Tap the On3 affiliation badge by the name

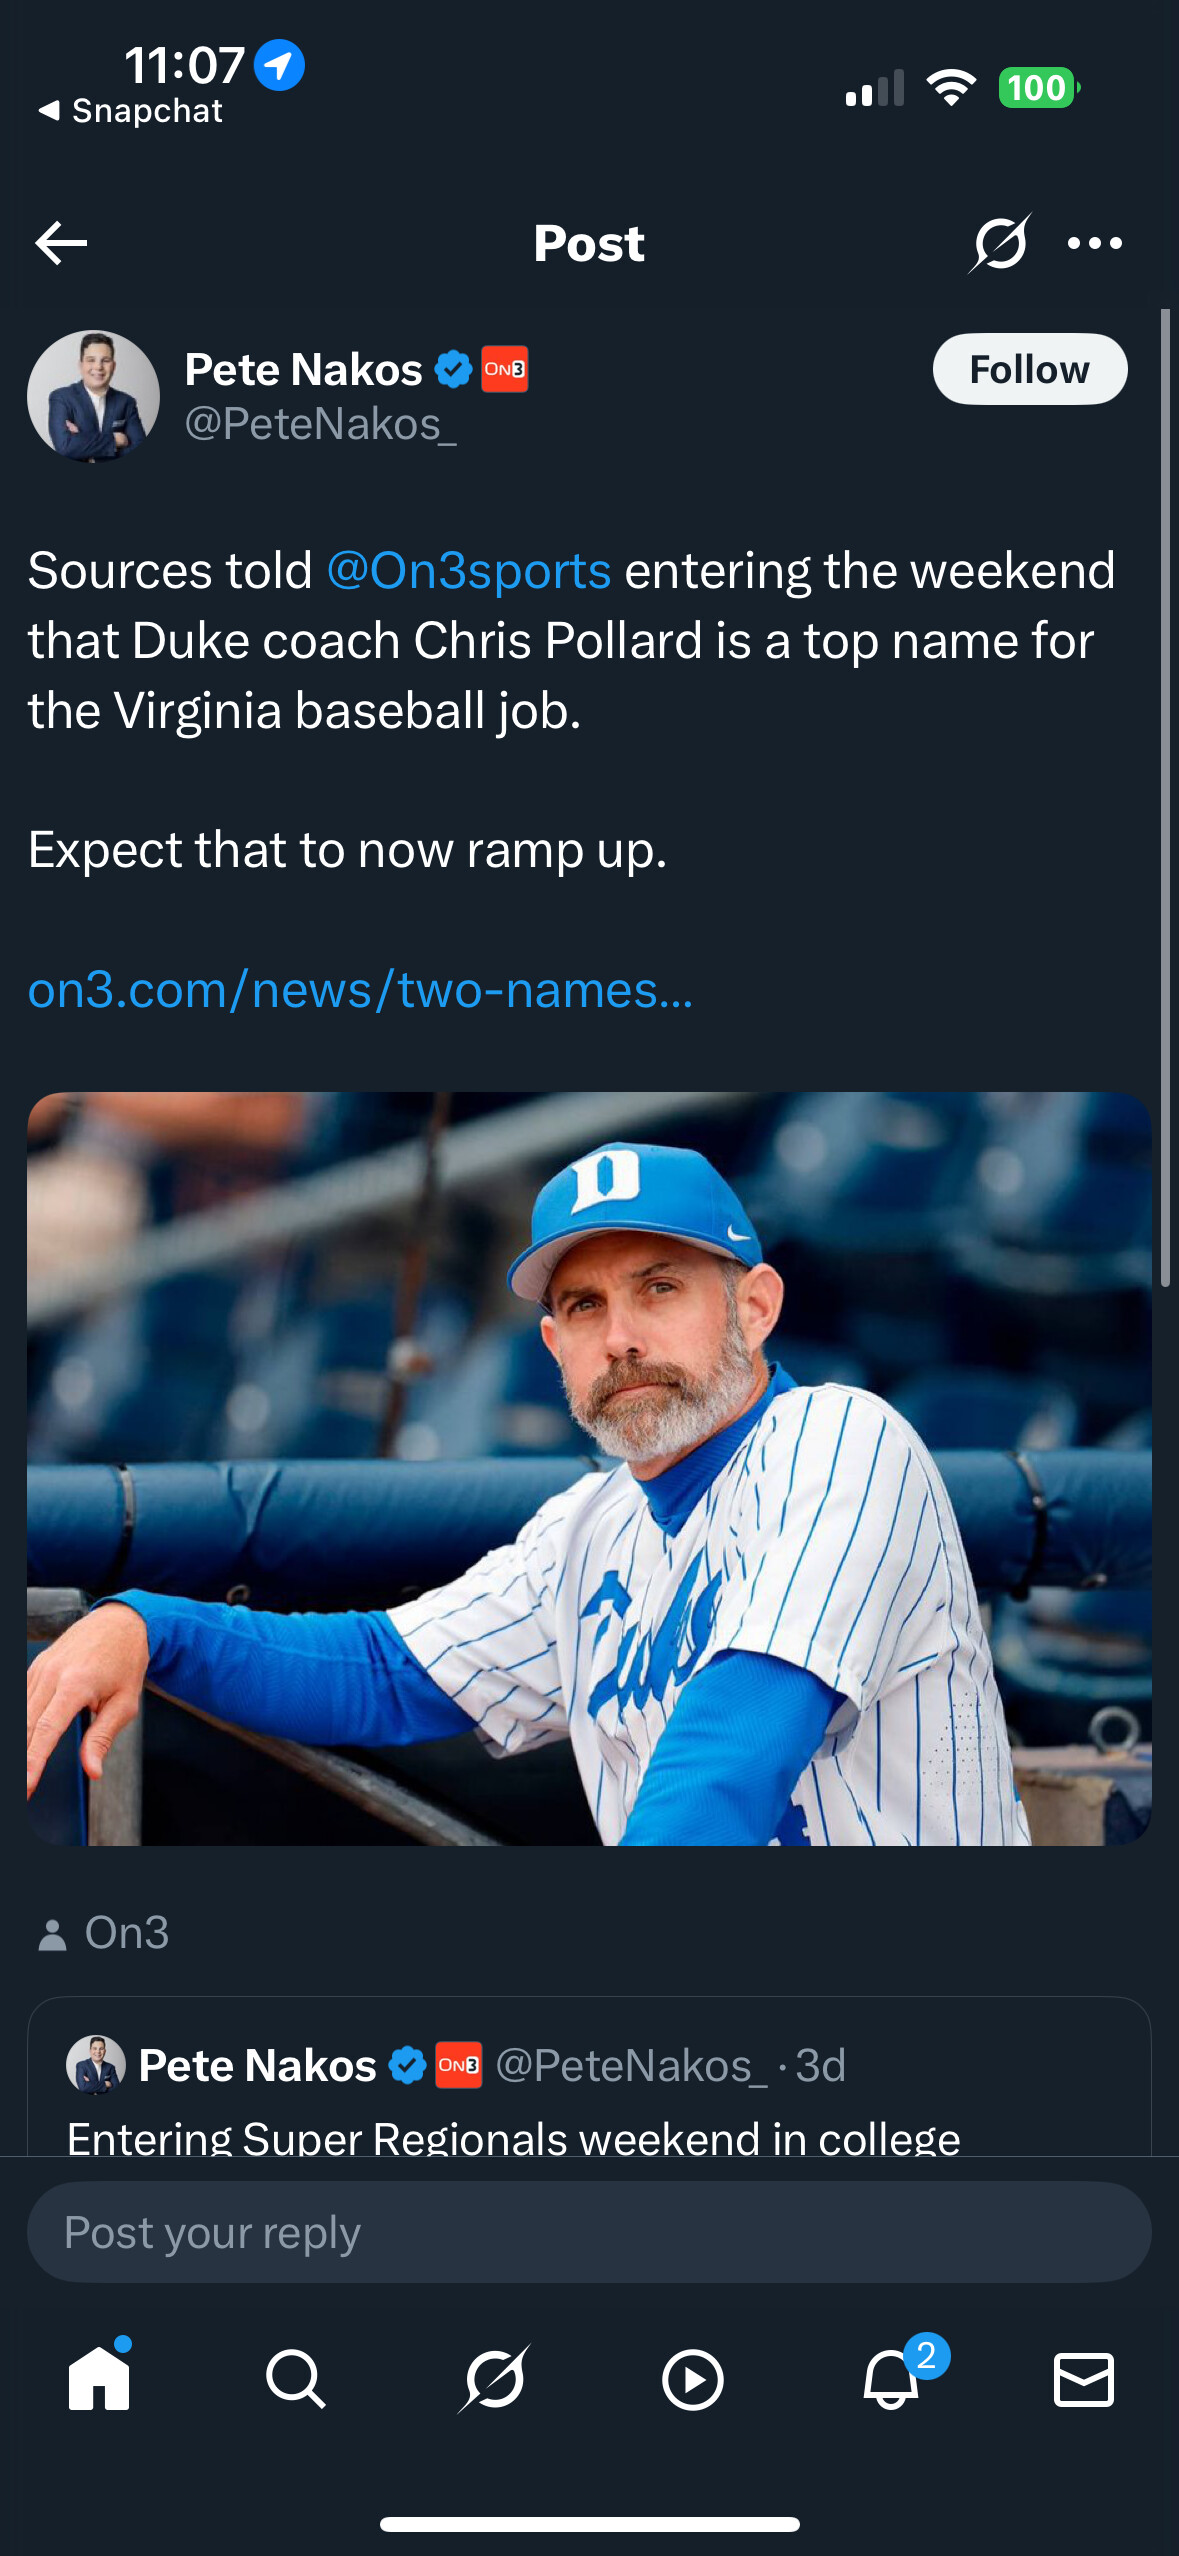(x=505, y=370)
